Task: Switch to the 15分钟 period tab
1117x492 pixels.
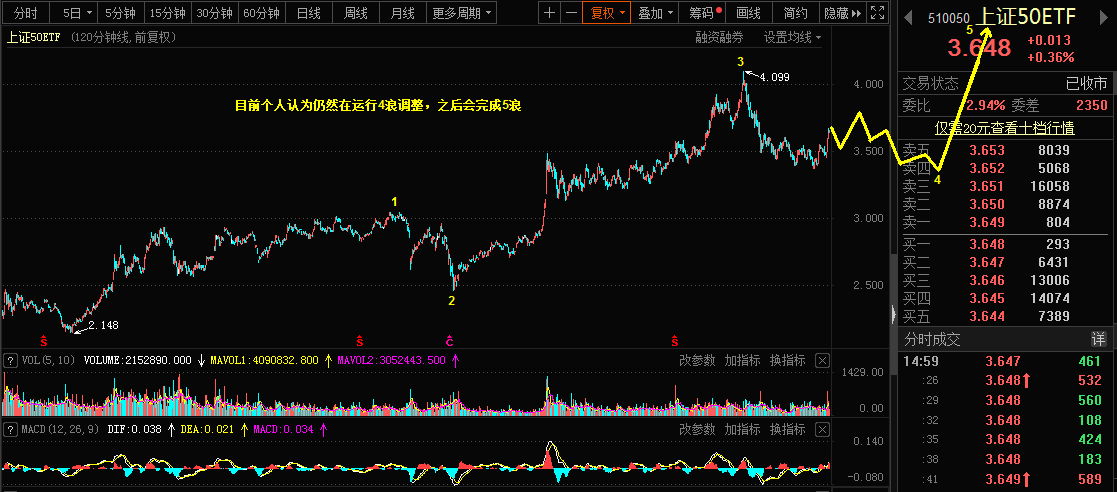Action: tap(167, 13)
